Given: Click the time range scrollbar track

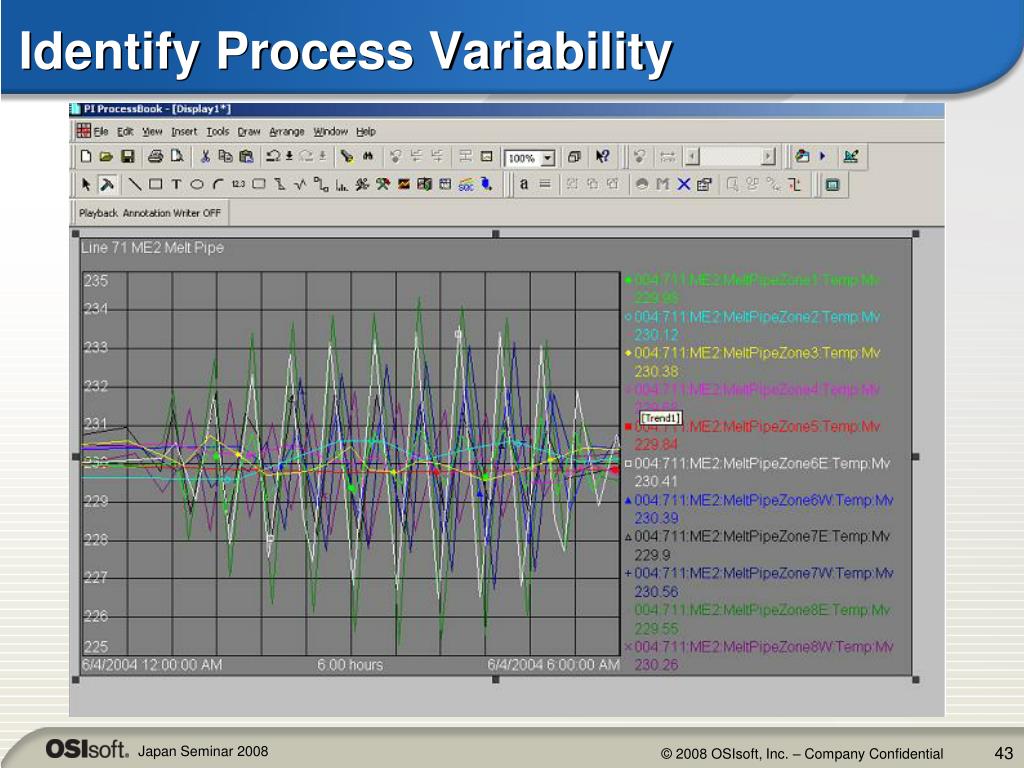Looking at the screenshot, I should (x=730, y=157).
